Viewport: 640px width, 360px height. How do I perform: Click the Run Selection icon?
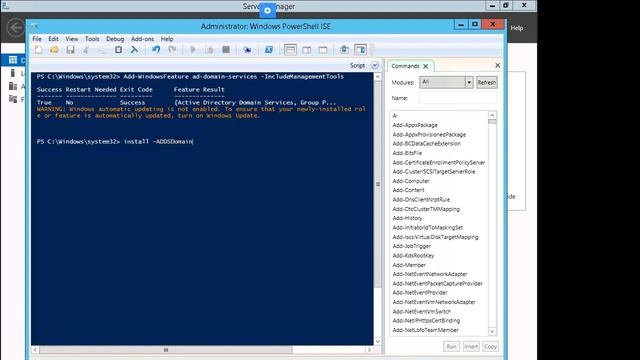209,50
